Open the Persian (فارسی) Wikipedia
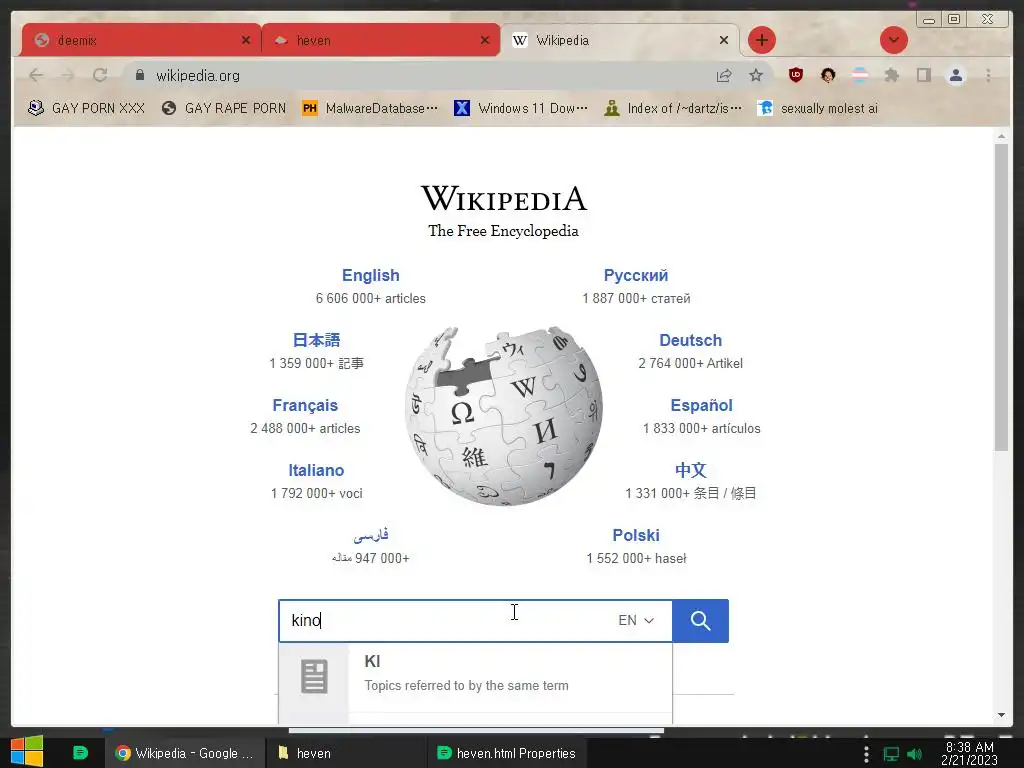Viewport: 1024px width, 768px height. pos(370,535)
